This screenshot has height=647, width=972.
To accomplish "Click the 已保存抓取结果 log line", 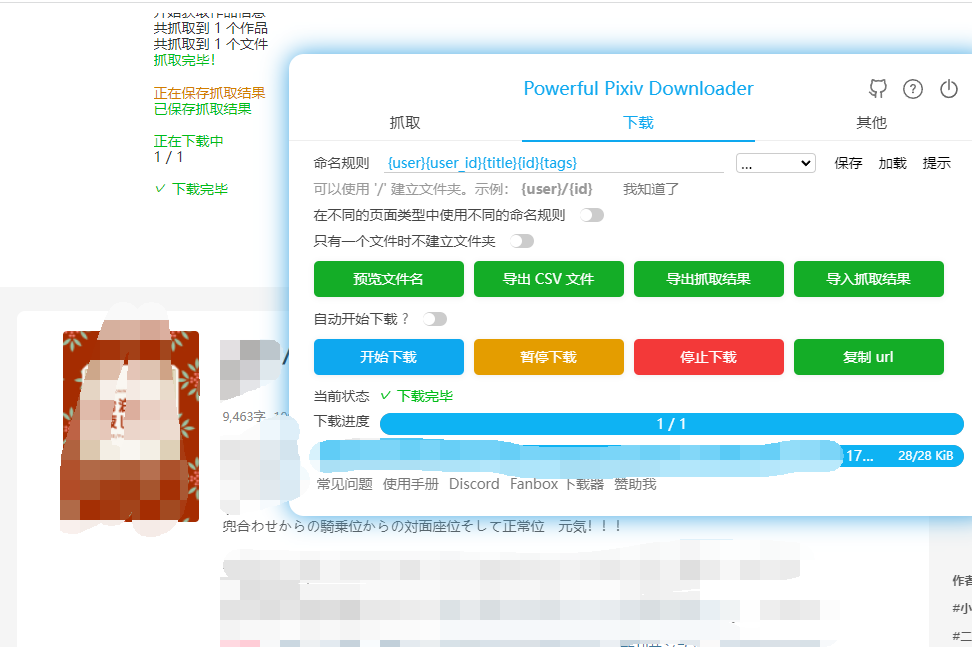I will [203, 109].
